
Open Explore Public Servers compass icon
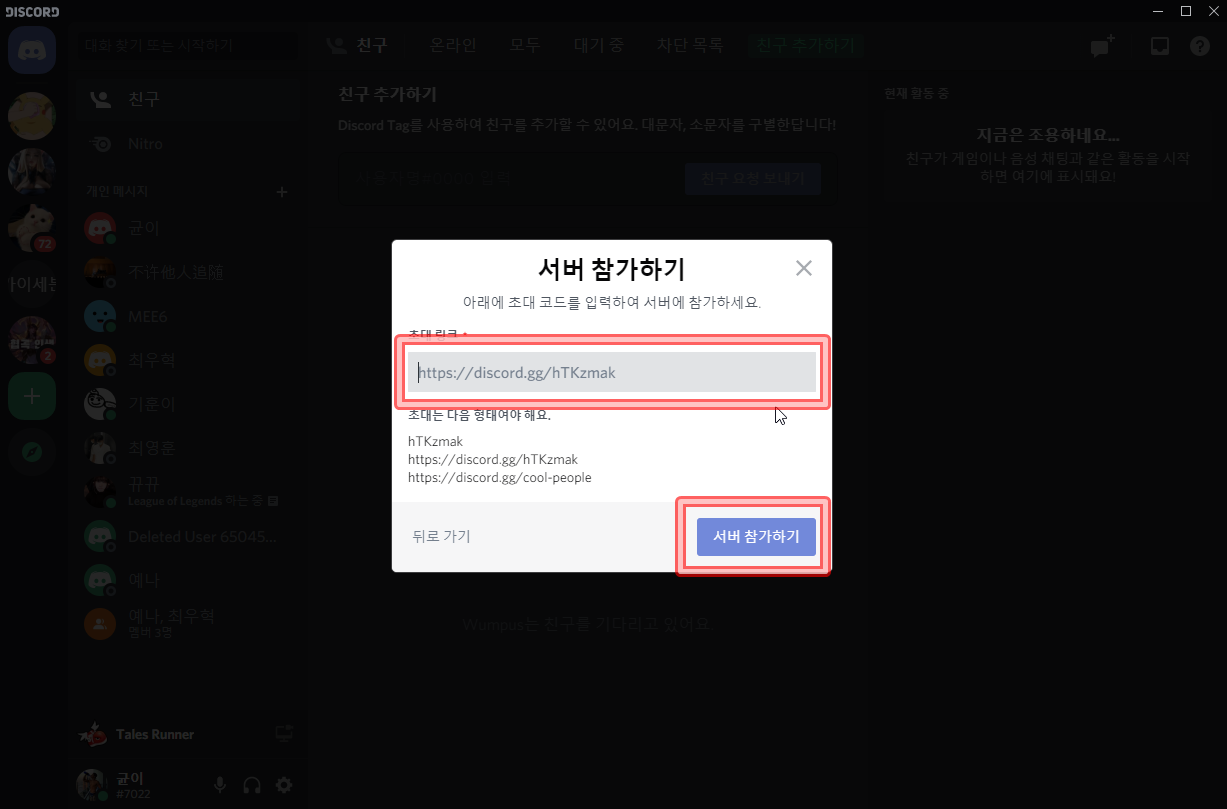tap(32, 453)
